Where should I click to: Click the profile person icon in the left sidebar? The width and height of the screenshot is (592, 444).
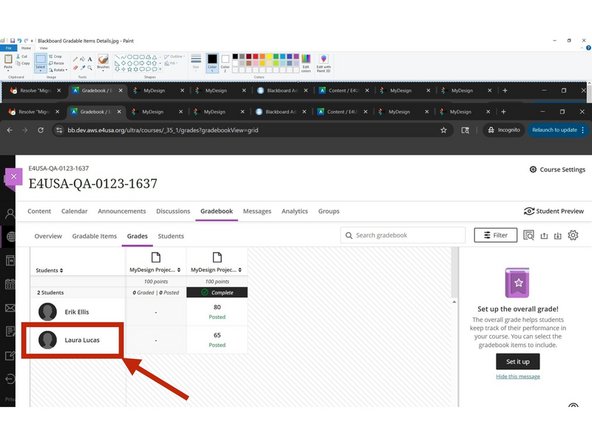(x=10, y=214)
